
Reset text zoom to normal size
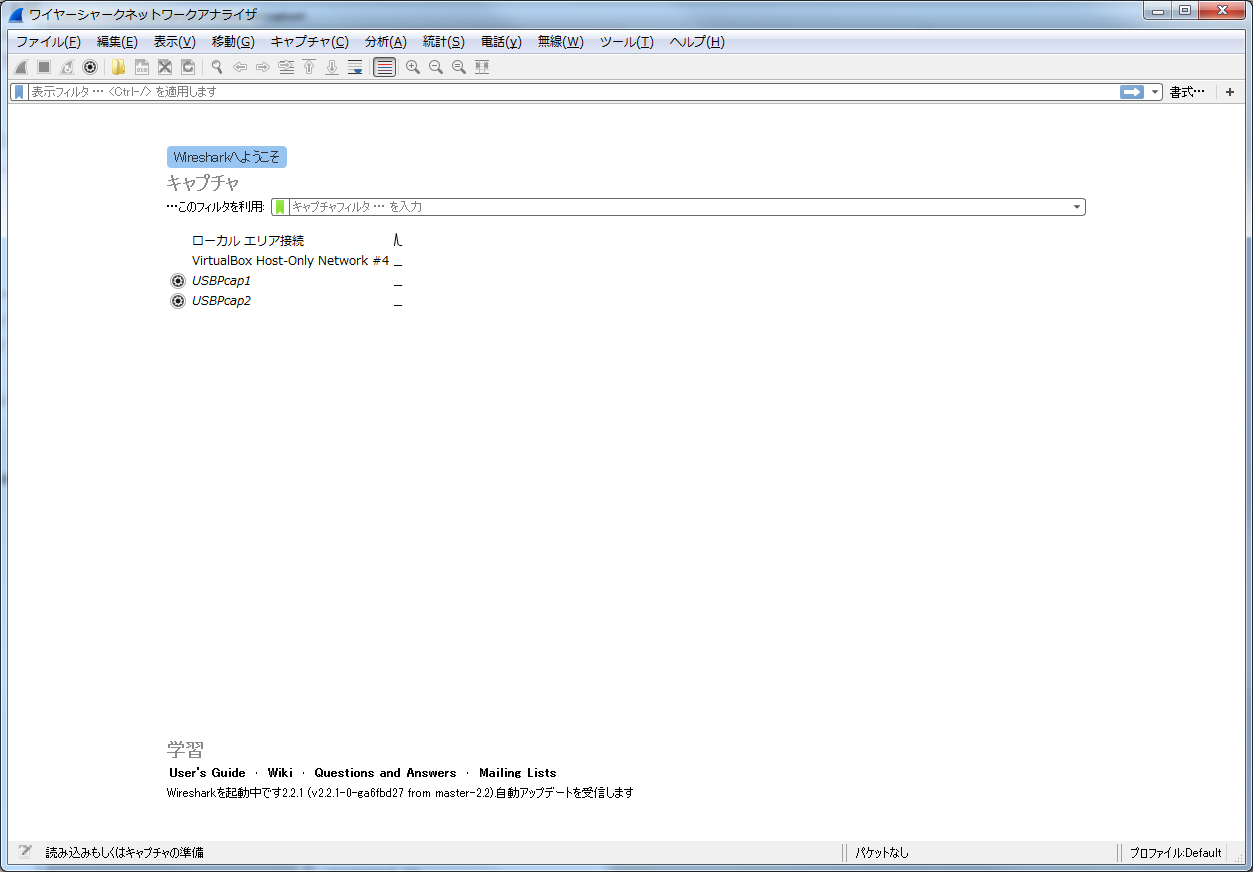[459, 67]
